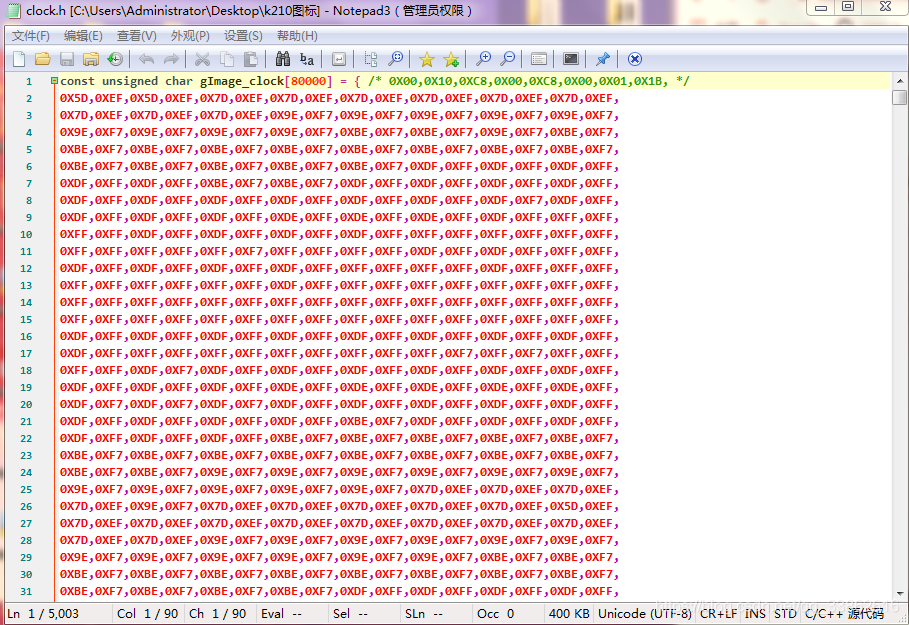909x625 pixels.
Task: Click the 'unsigned' keyword on line 1
Action: 130,81
